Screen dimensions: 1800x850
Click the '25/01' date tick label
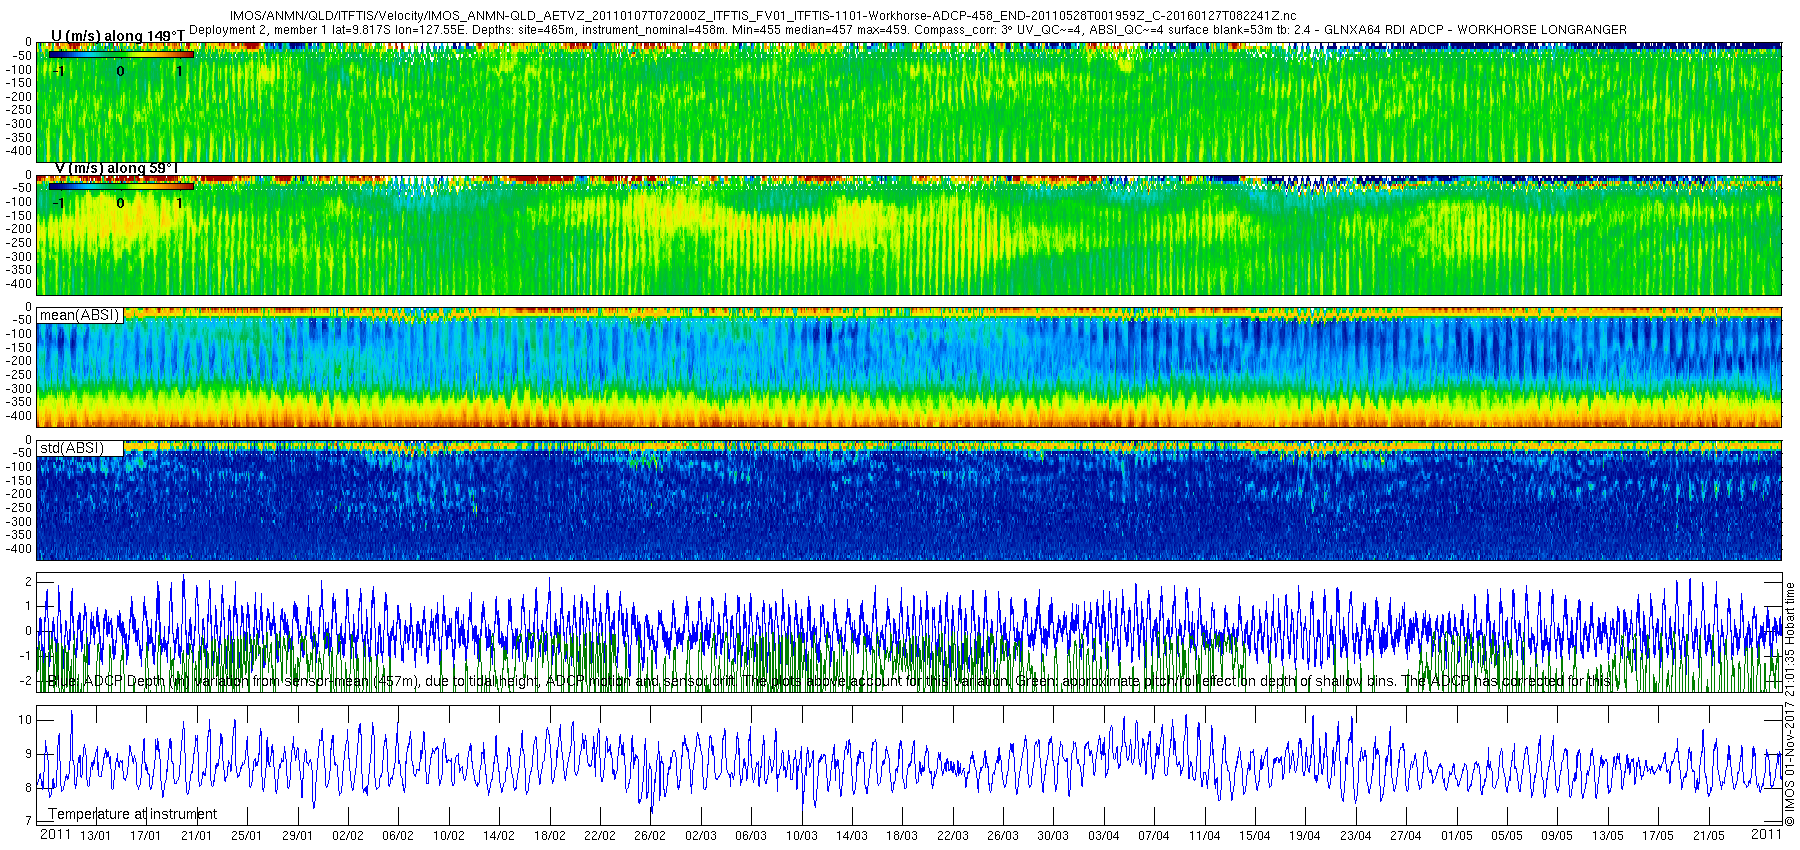coord(247,836)
